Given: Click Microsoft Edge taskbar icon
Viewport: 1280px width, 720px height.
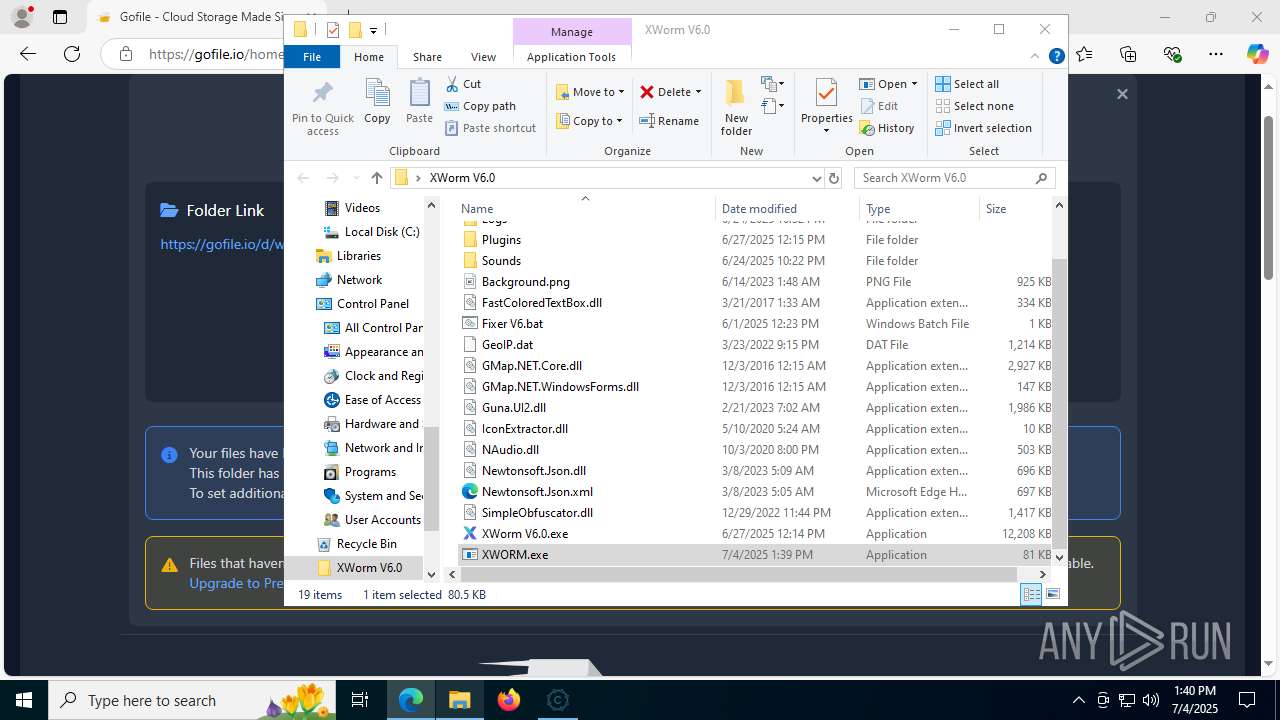Looking at the screenshot, I should click(411, 700).
